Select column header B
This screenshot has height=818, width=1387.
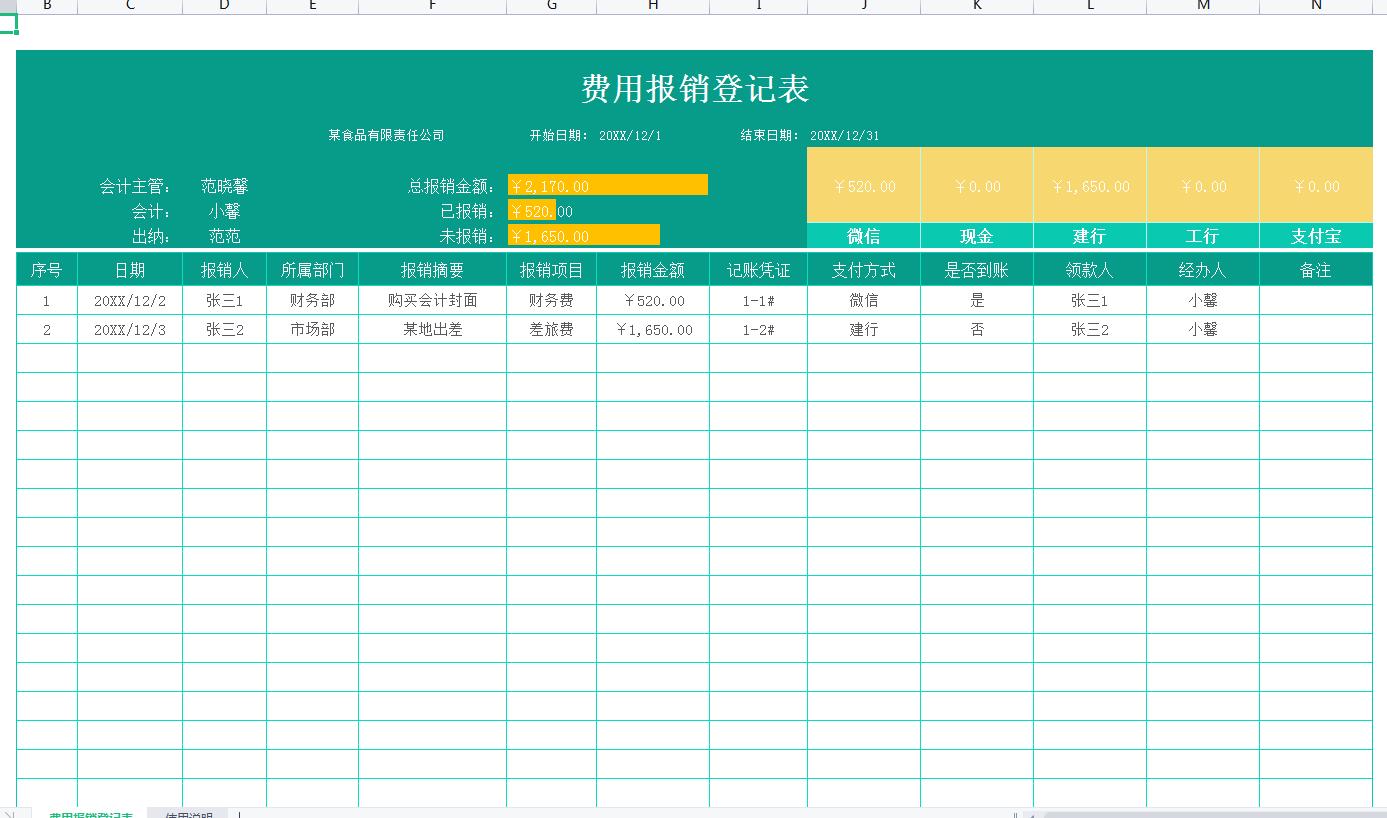46,7
